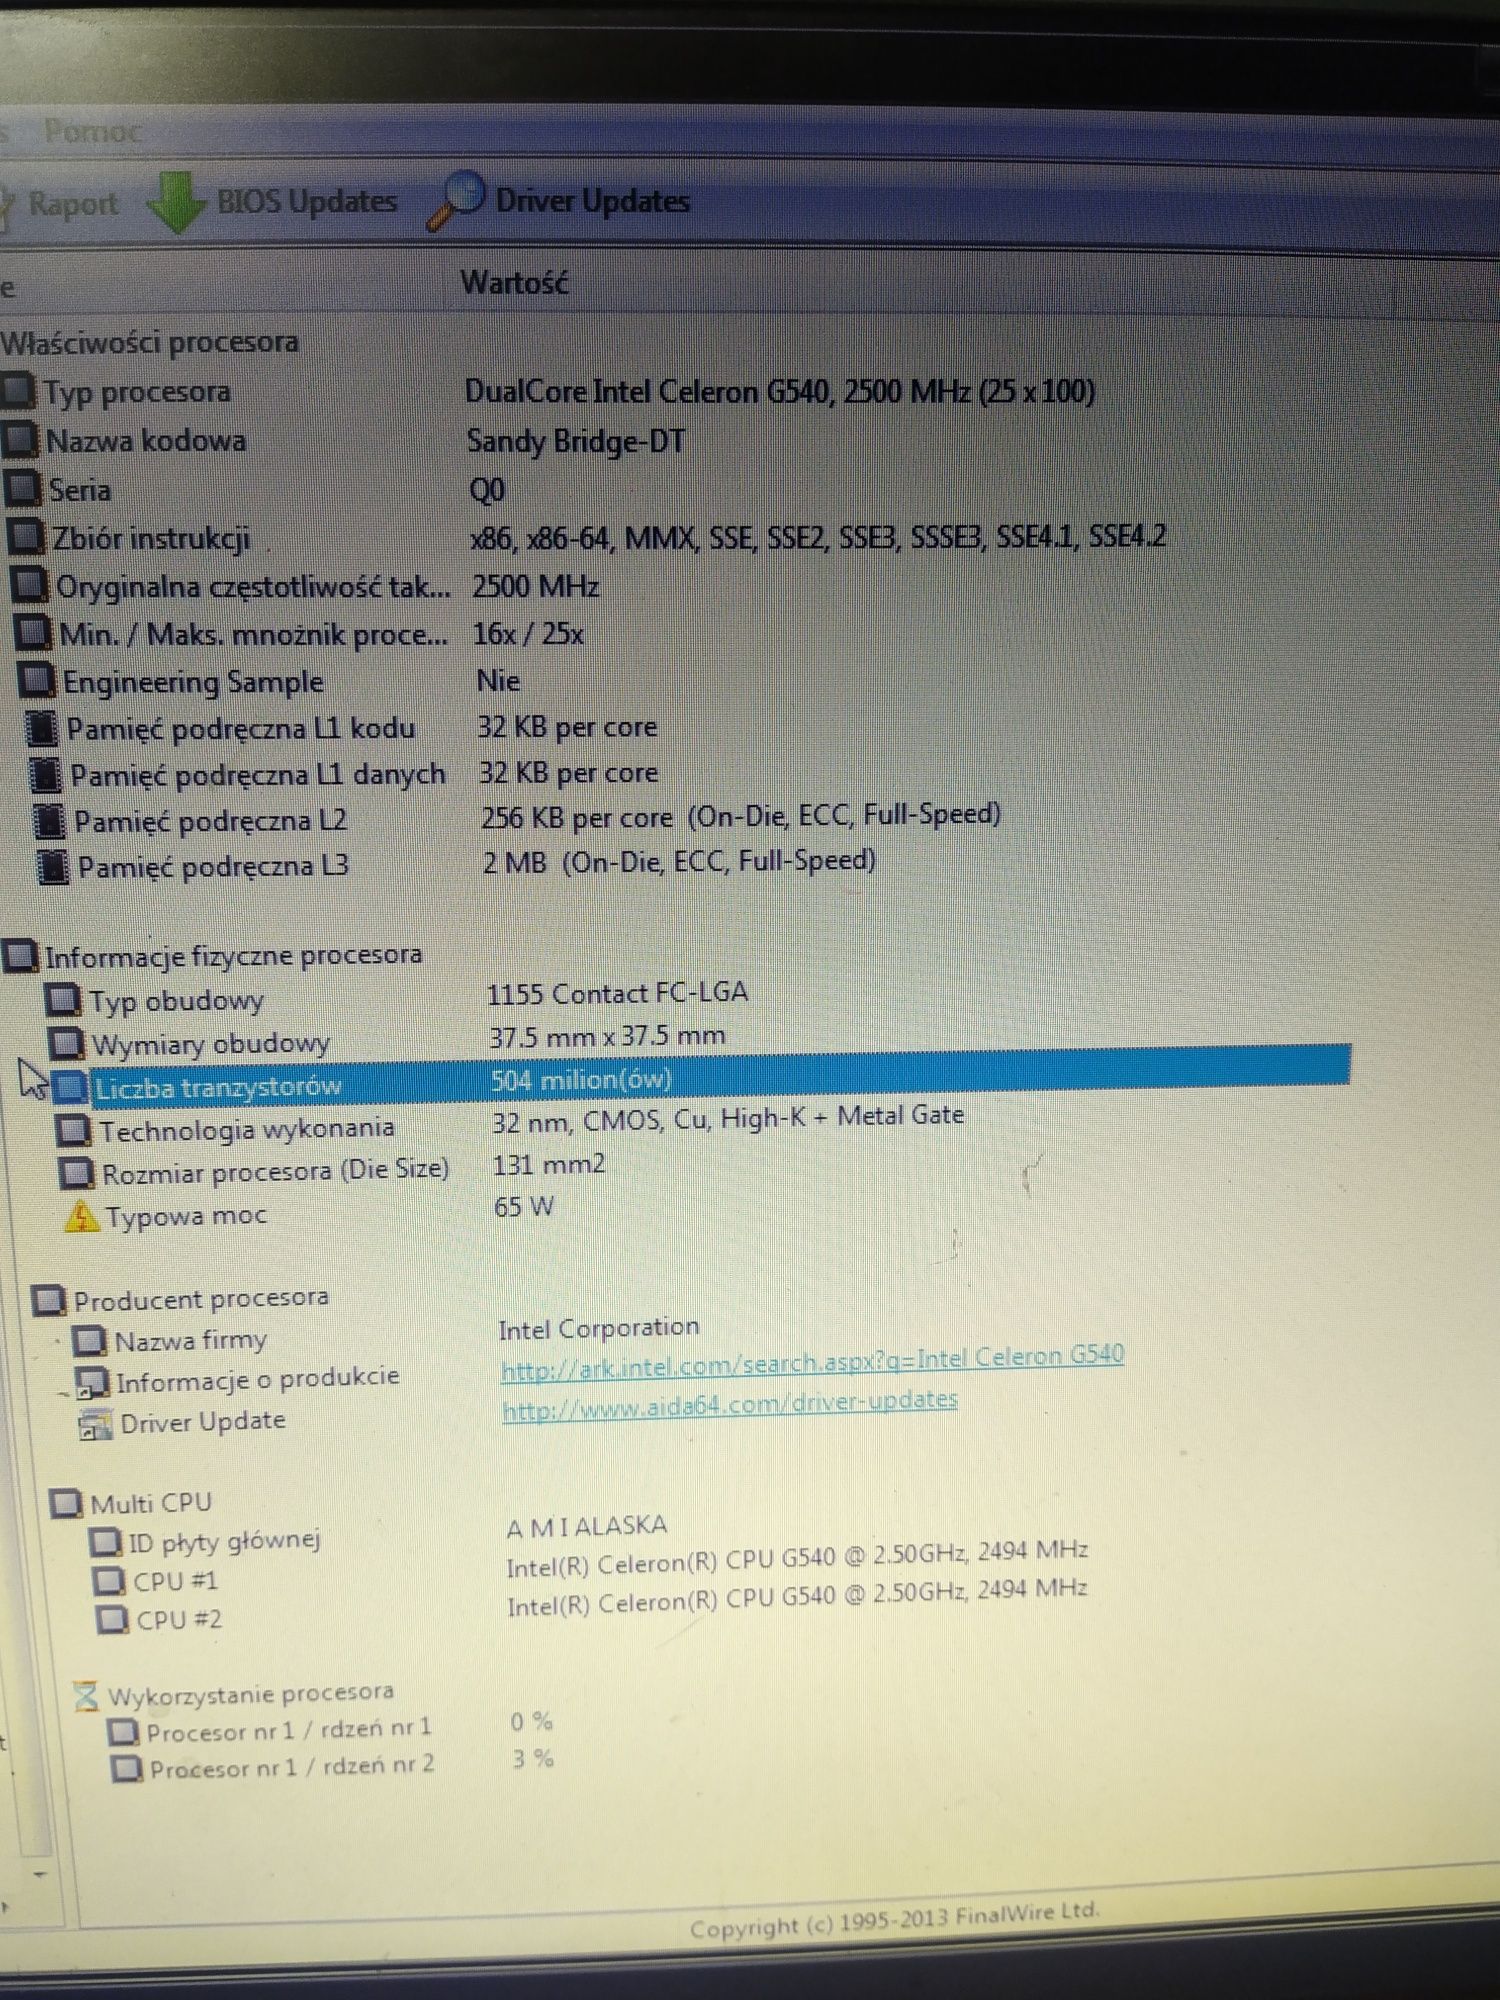Click the Typ obudowy row icon
Screen dimensions: 1500x2000
click(x=64, y=999)
